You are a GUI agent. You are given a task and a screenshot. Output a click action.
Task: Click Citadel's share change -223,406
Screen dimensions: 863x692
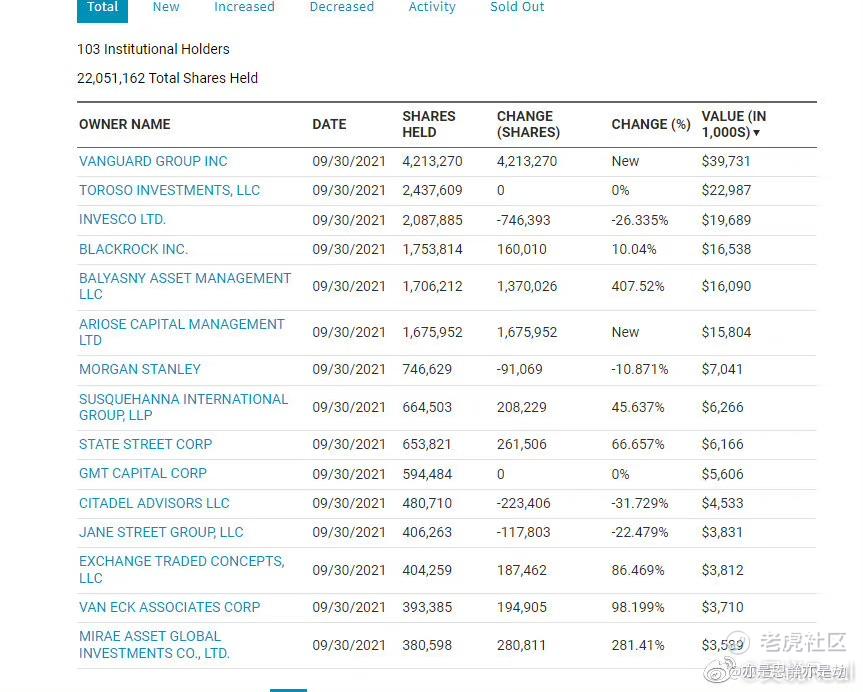point(523,503)
